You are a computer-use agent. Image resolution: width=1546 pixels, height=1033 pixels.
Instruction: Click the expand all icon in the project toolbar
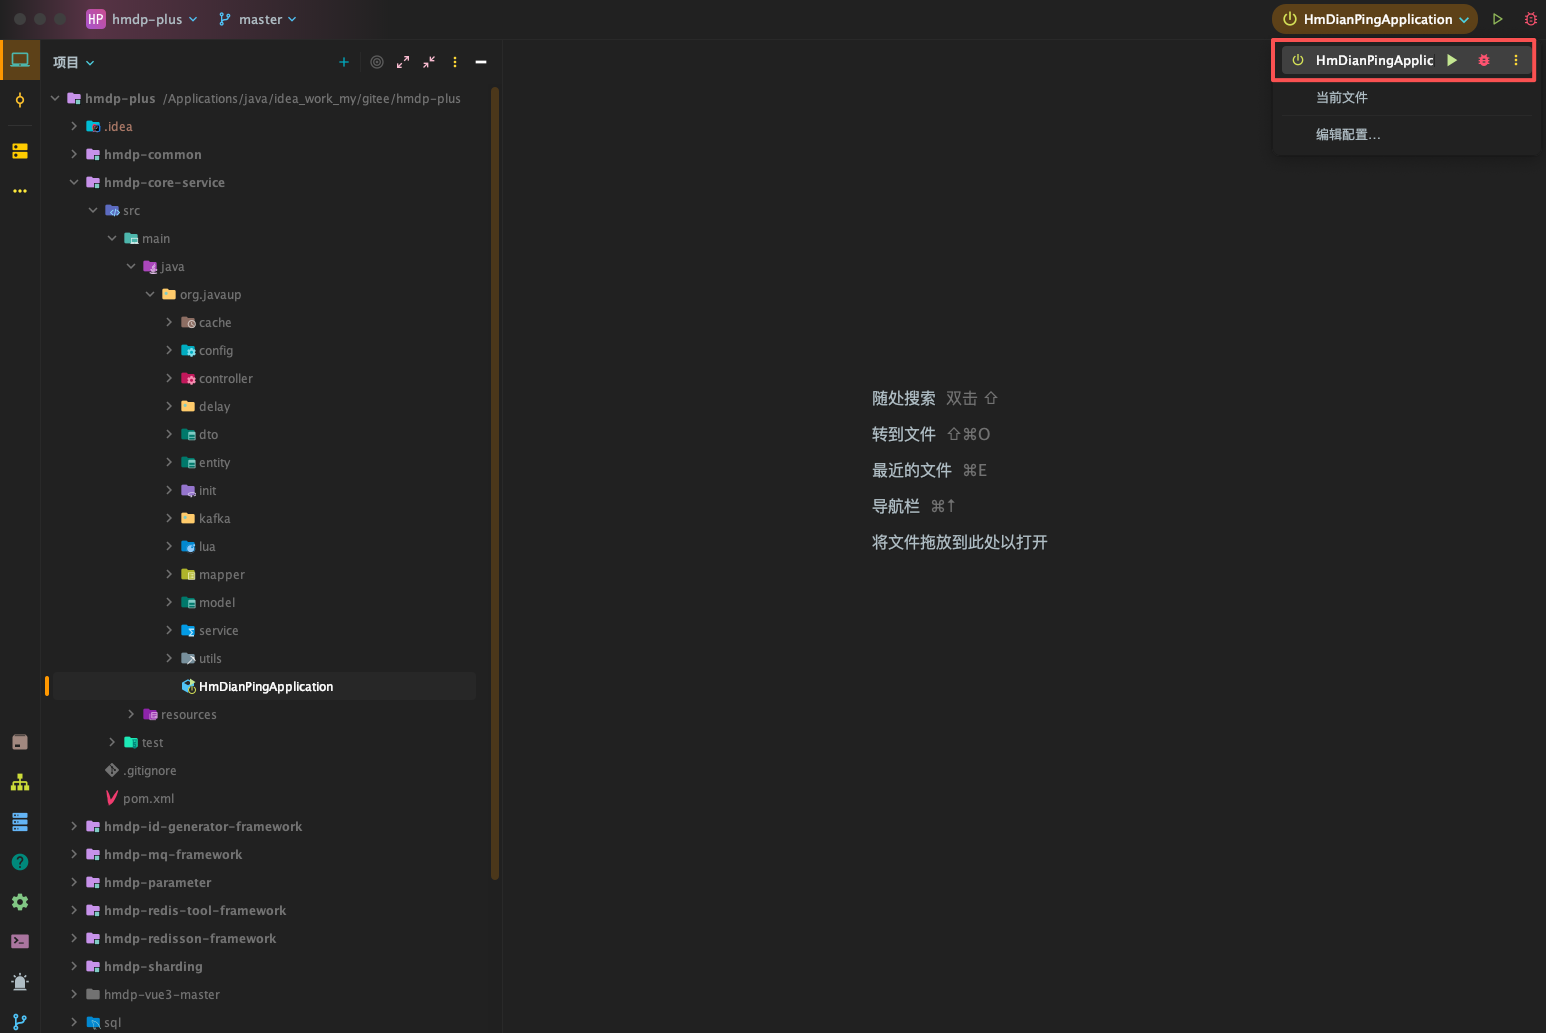[x=403, y=62]
